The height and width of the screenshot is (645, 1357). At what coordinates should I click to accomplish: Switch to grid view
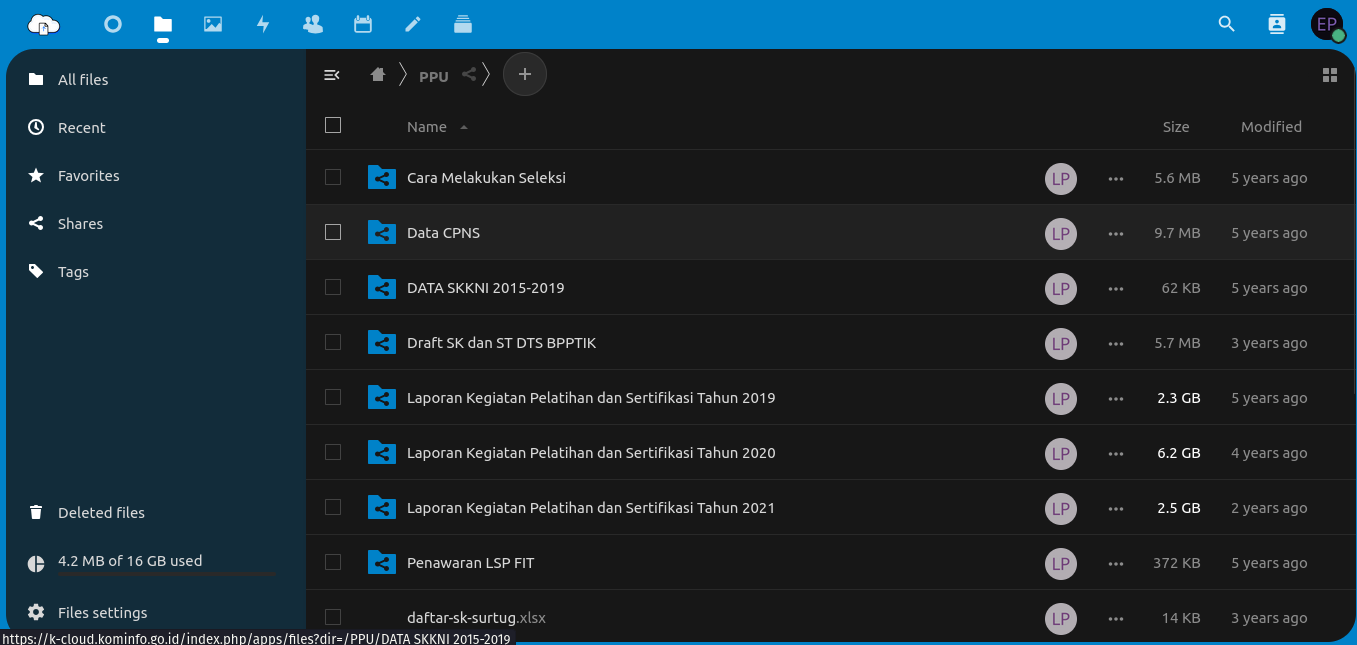[1329, 75]
